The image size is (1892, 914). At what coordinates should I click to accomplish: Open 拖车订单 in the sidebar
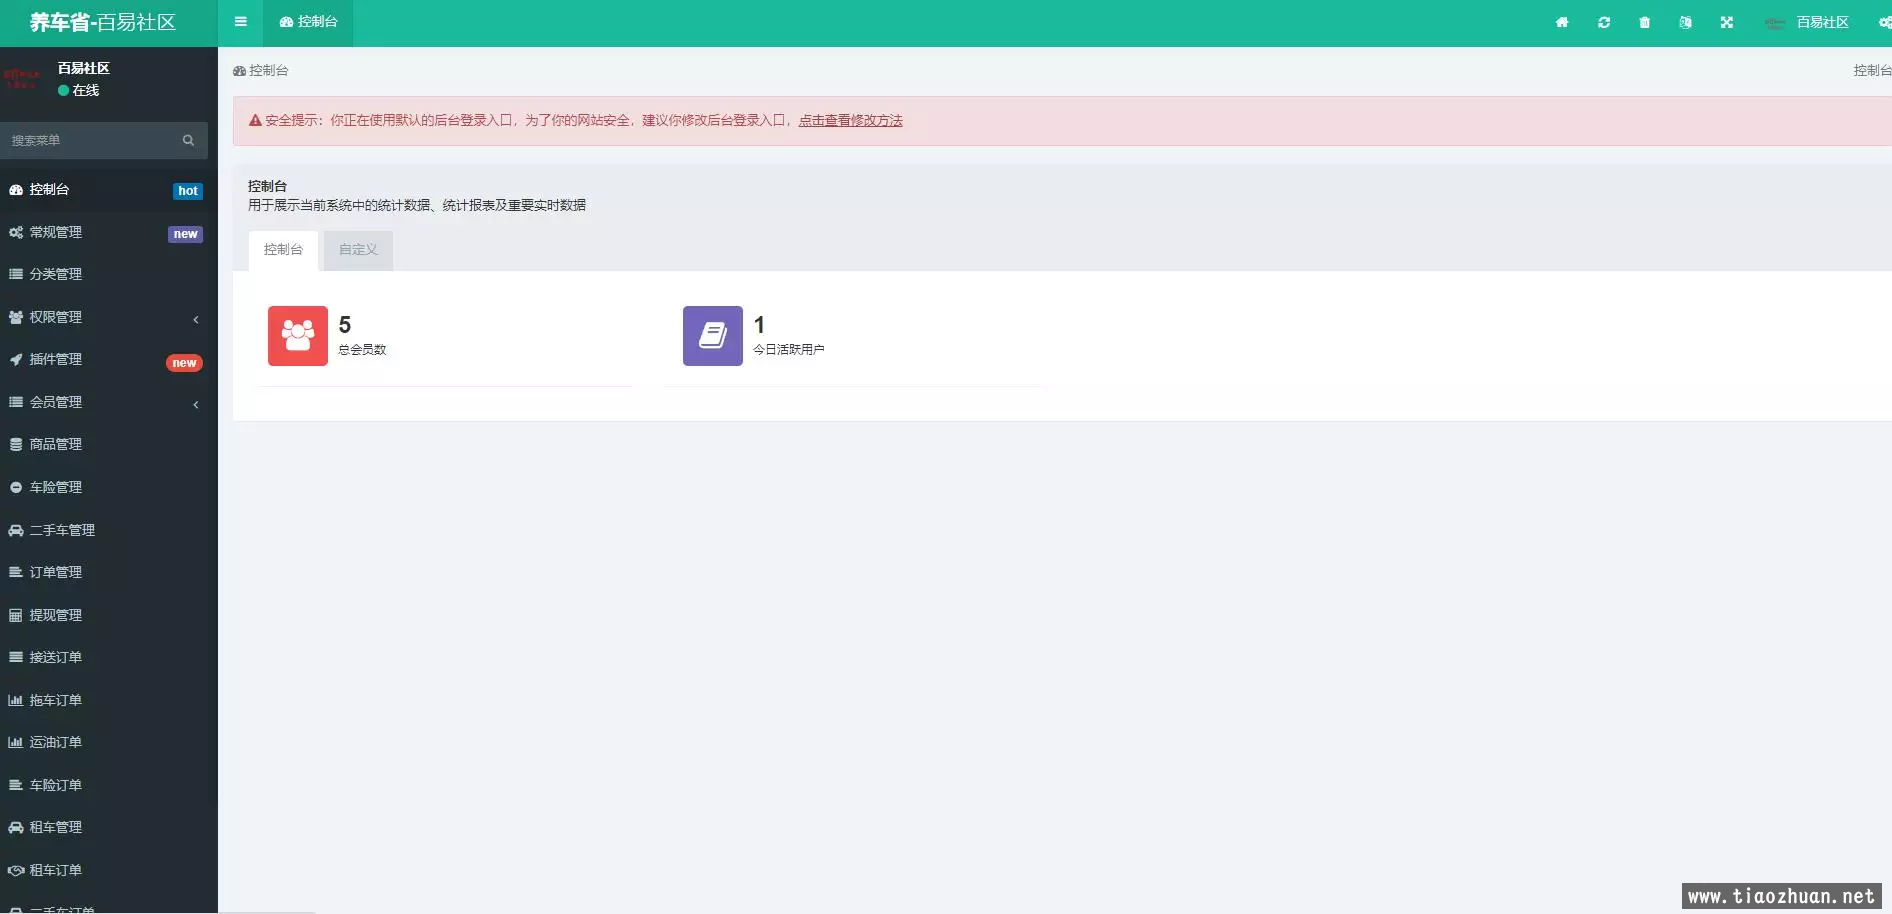(x=108, y=700)
